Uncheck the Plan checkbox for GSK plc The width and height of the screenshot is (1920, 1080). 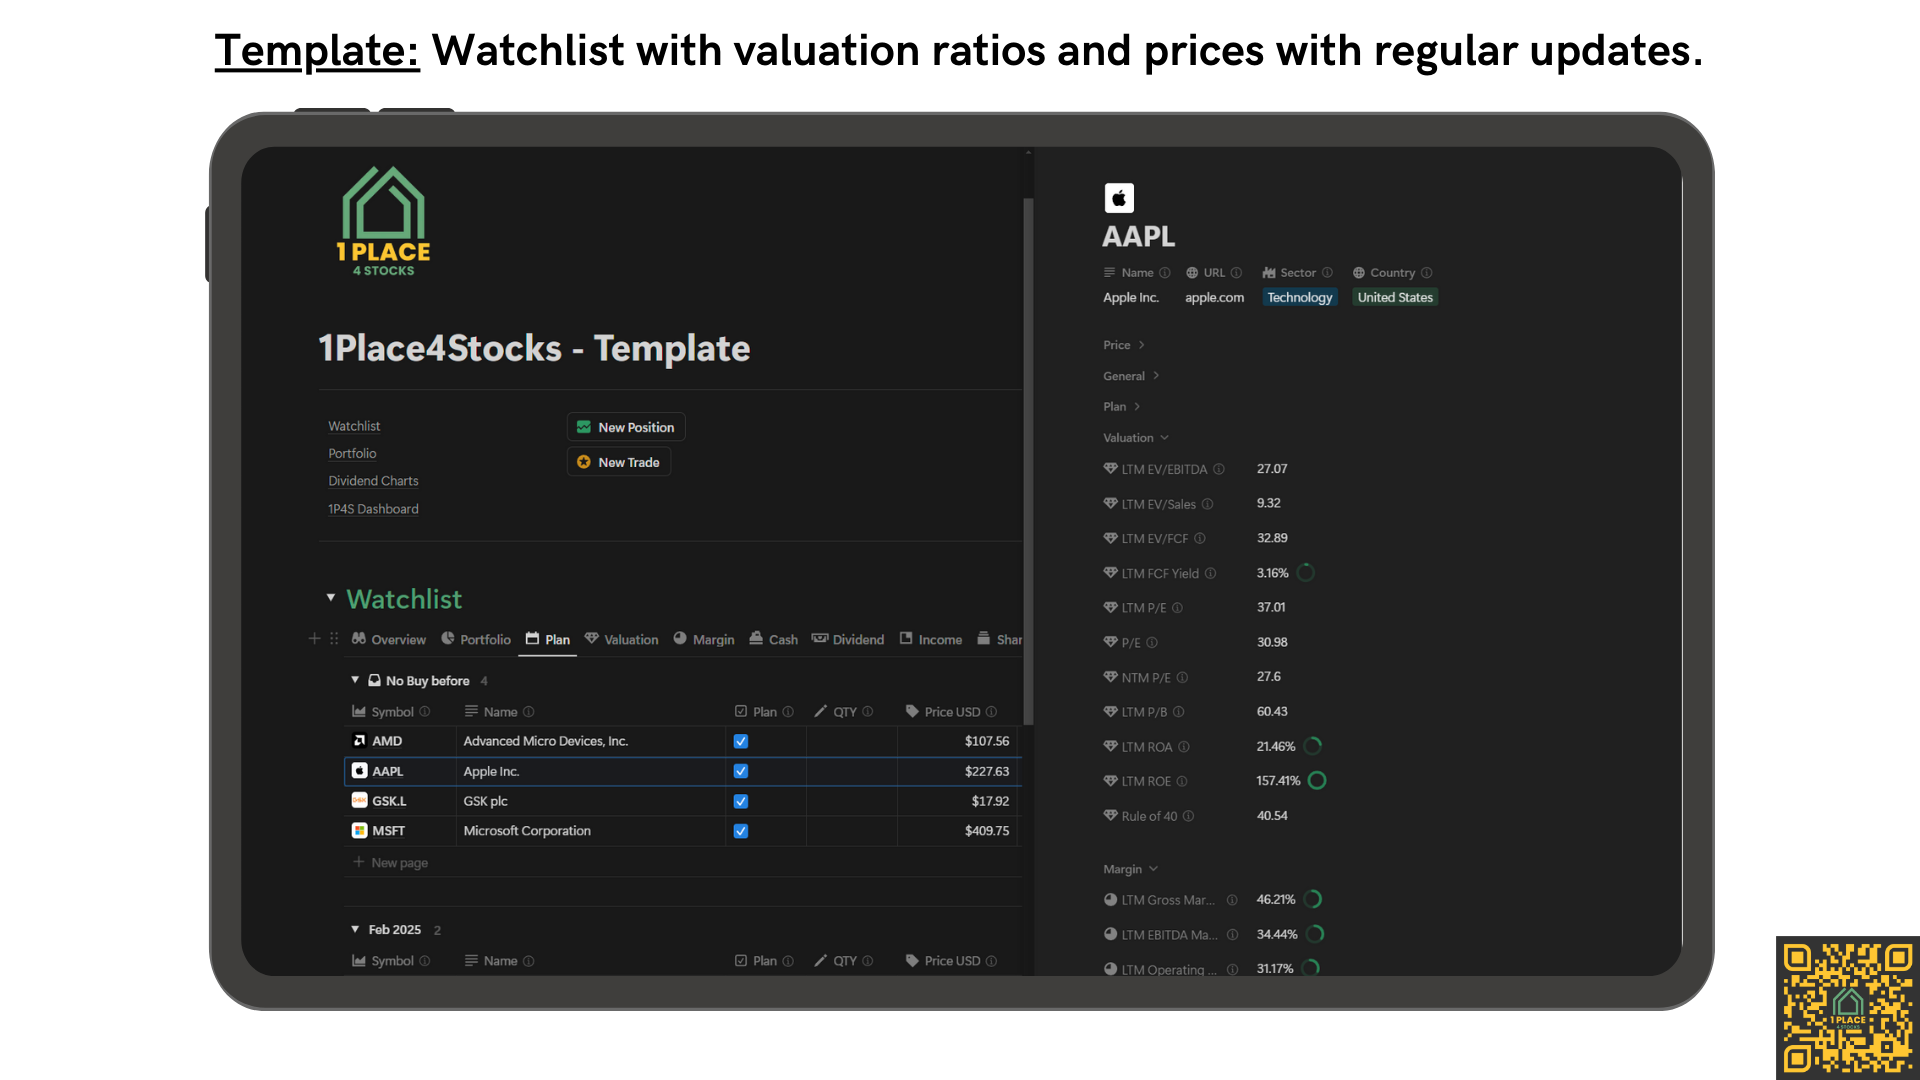(741, 801)
